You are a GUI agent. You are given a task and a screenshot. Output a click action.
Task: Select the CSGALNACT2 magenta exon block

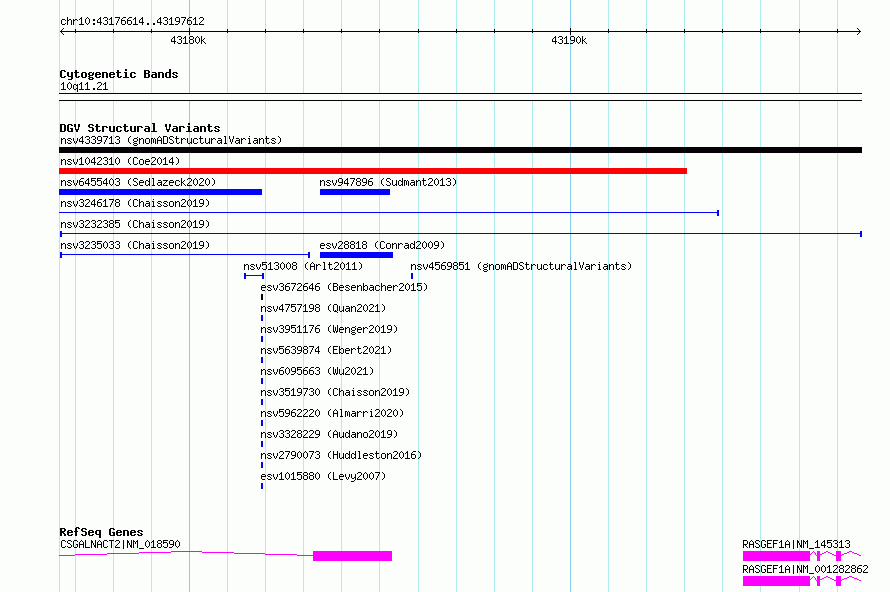(x=352, y=556)
